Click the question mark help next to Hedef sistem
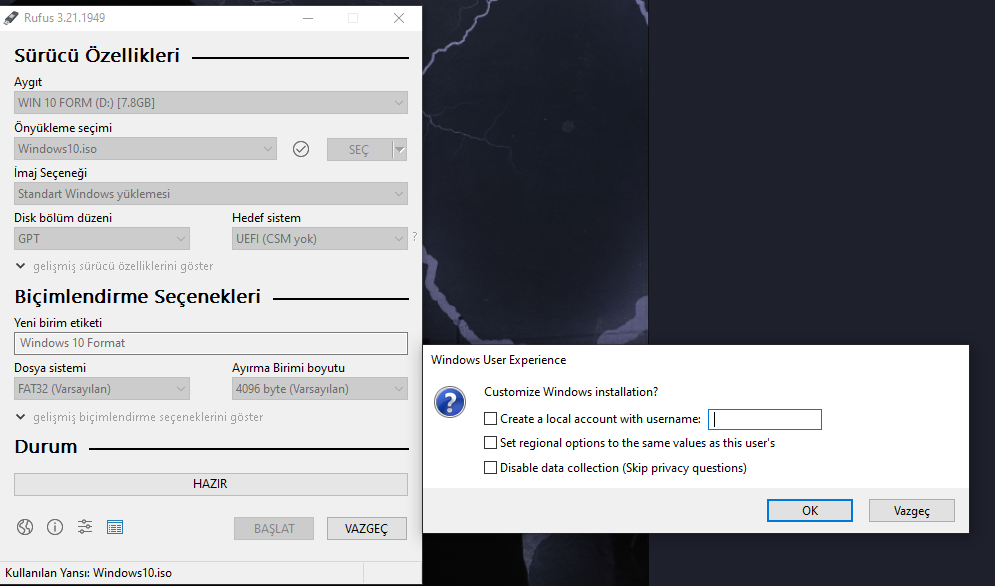 tap(414, 237)
